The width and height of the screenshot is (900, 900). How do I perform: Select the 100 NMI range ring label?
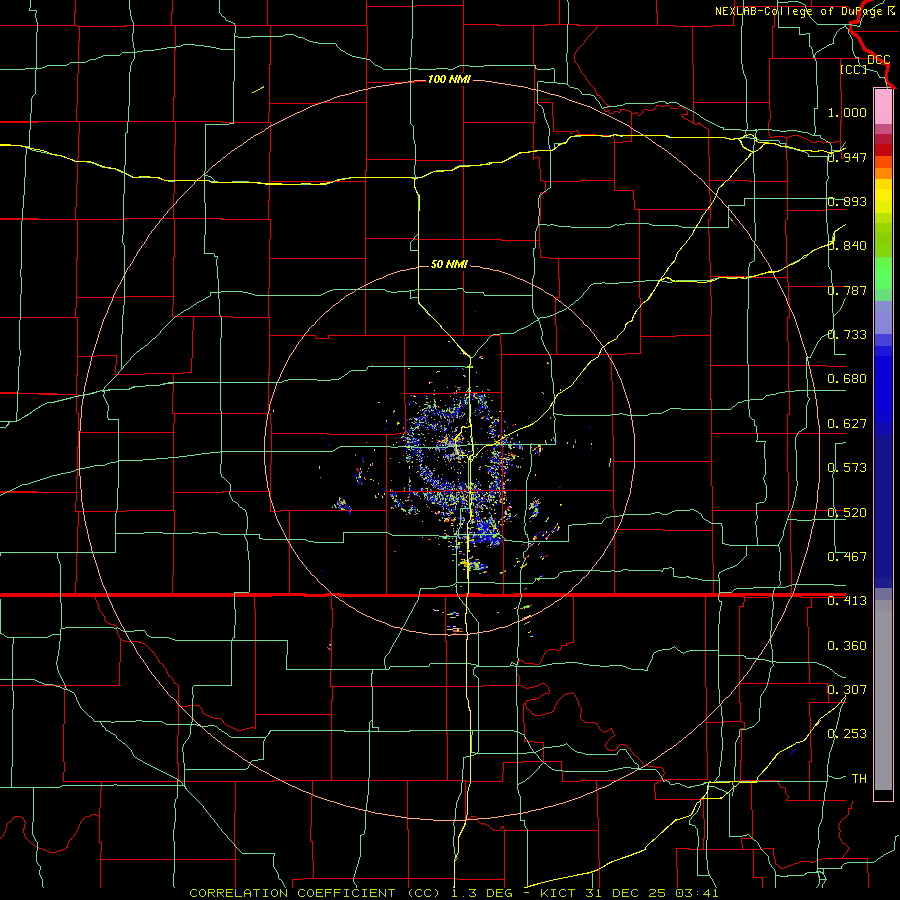click(449, 79)
